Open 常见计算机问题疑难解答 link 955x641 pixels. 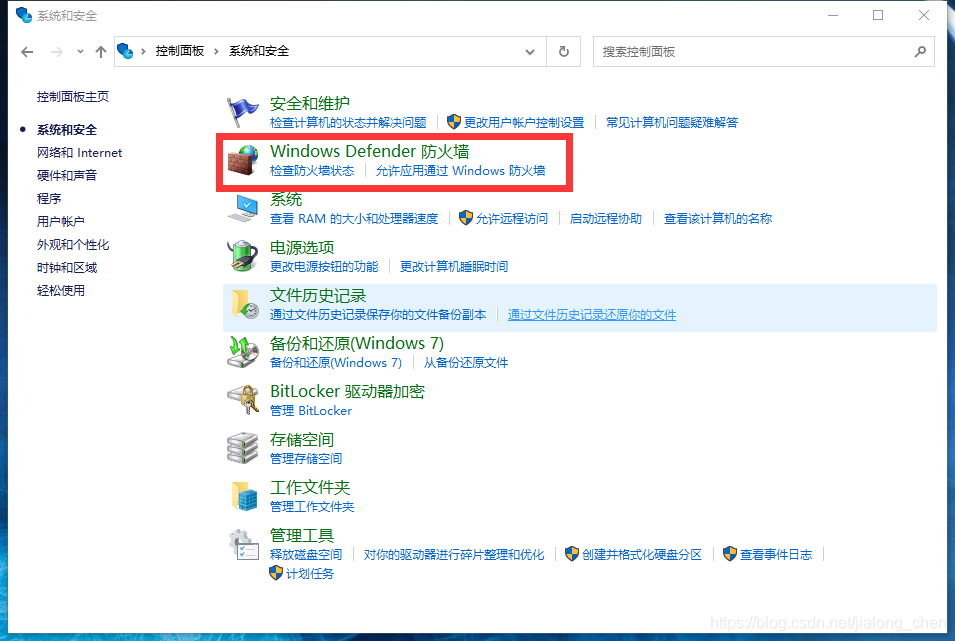[x=672, y=122]
